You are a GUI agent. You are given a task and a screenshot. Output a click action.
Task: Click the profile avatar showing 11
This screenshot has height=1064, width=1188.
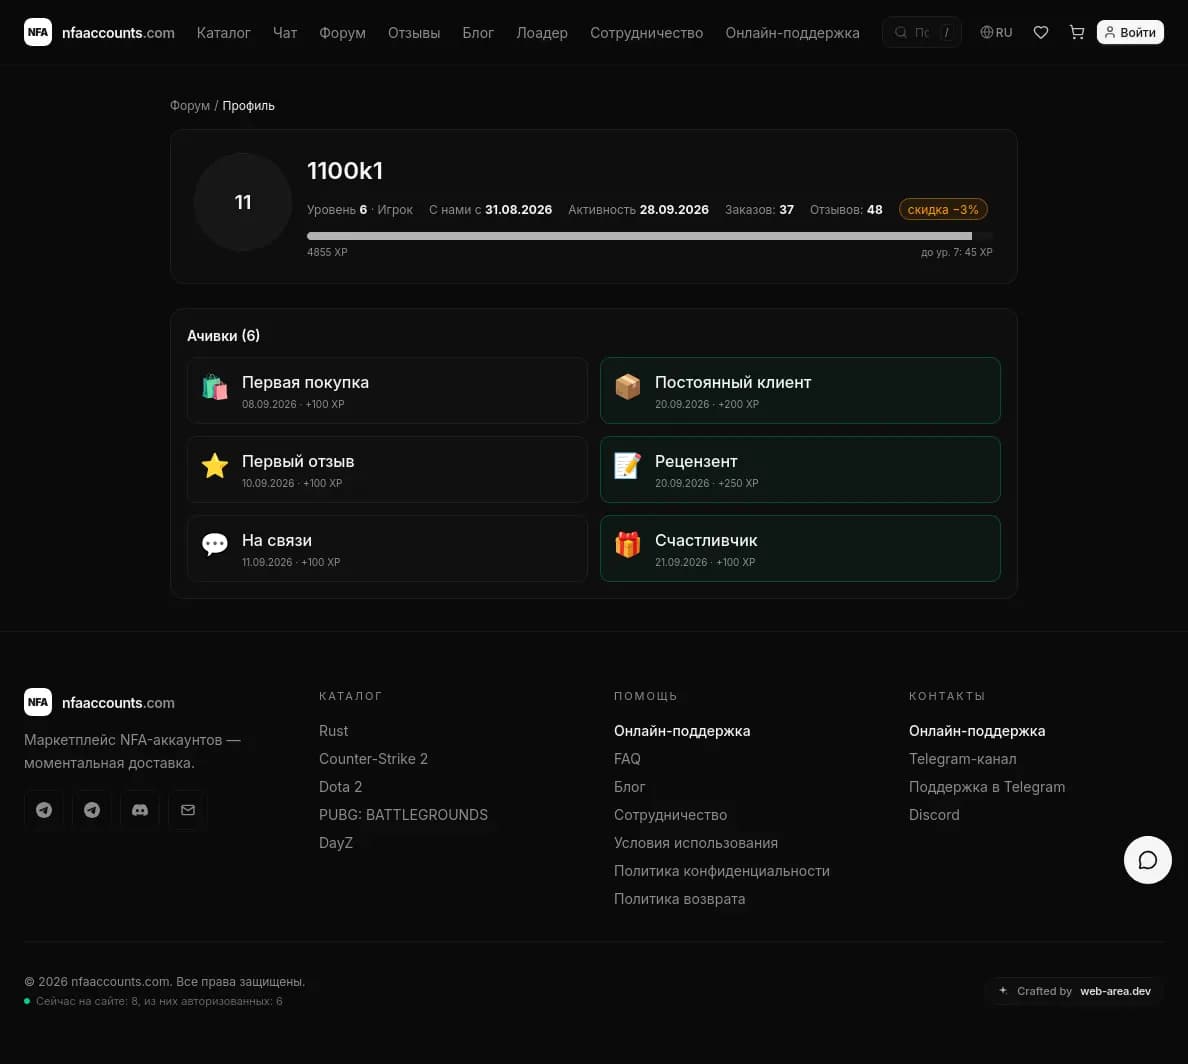coord(242,202)
